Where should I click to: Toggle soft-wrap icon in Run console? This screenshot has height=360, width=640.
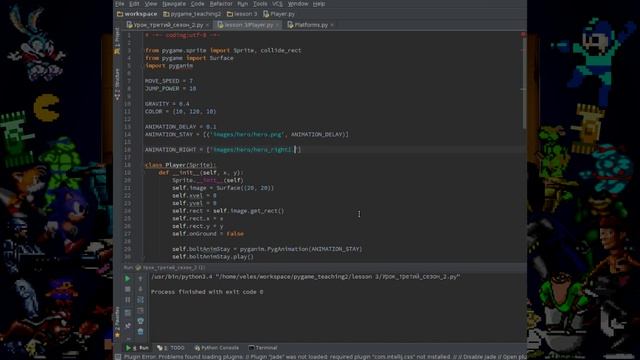click(x=140, y=300)
